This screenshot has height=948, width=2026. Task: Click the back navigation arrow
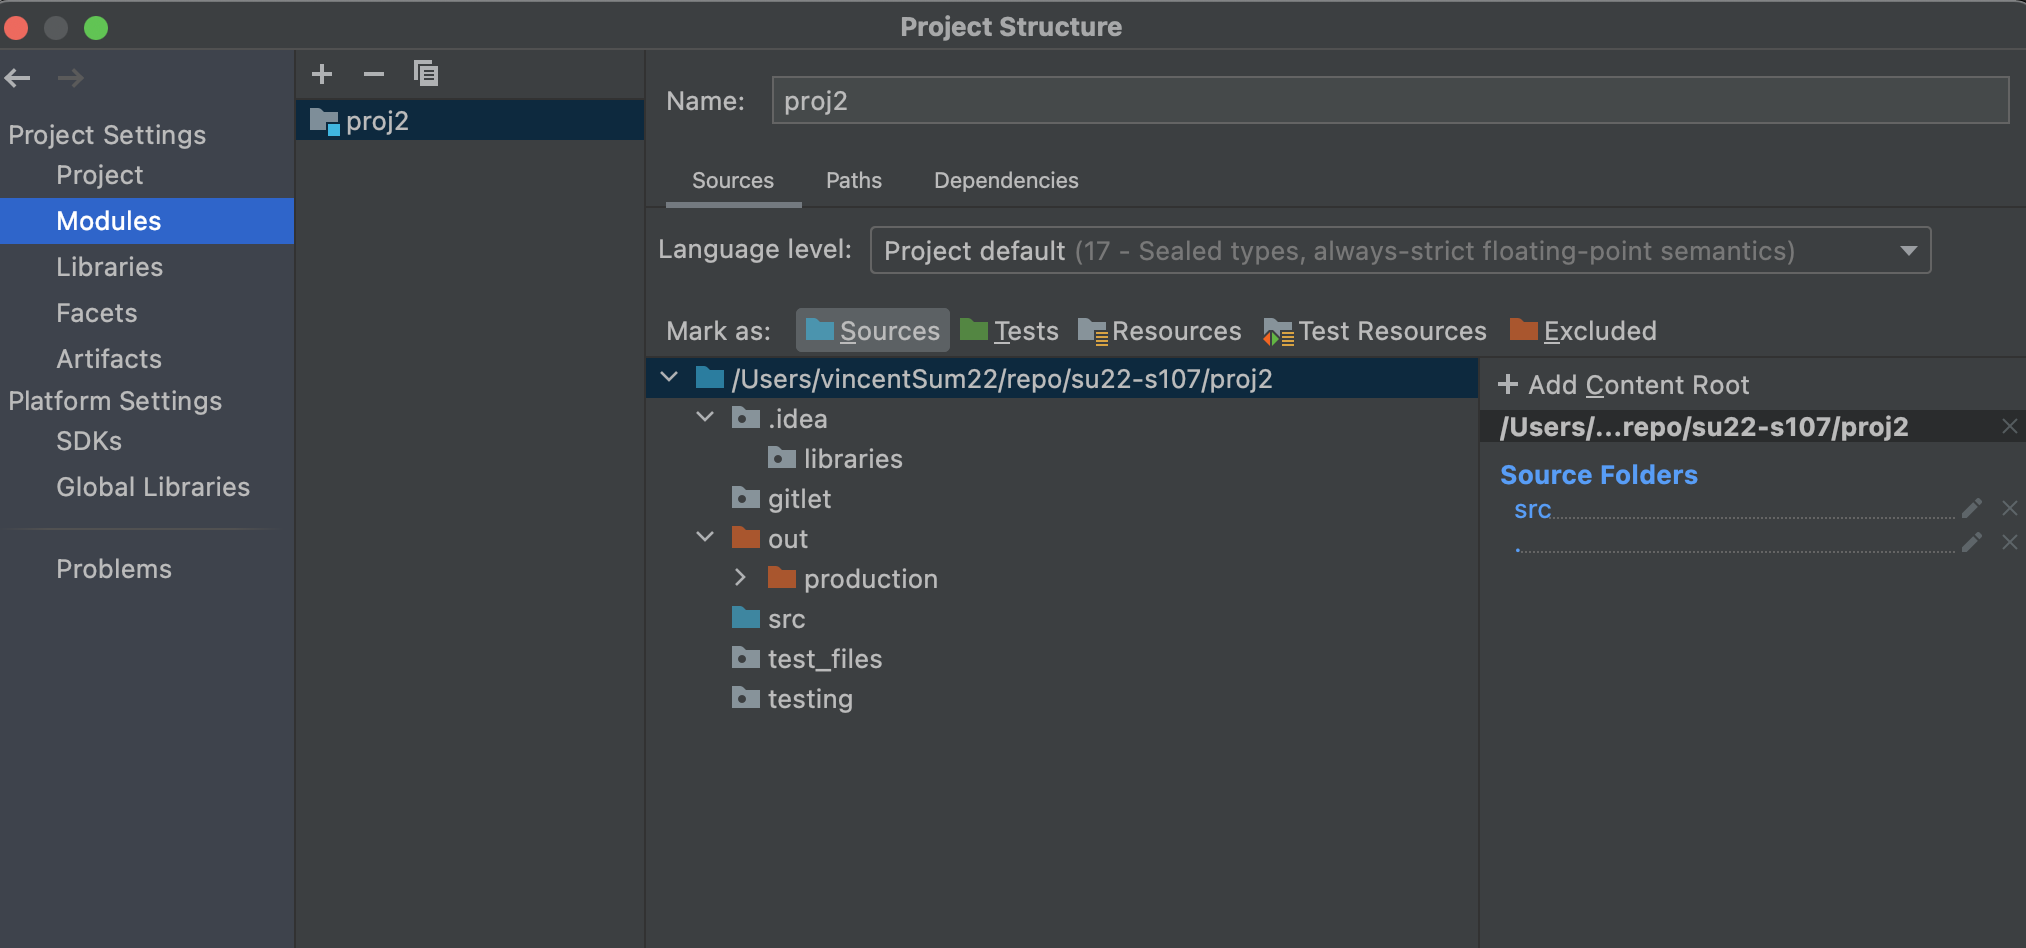[18, 78]
